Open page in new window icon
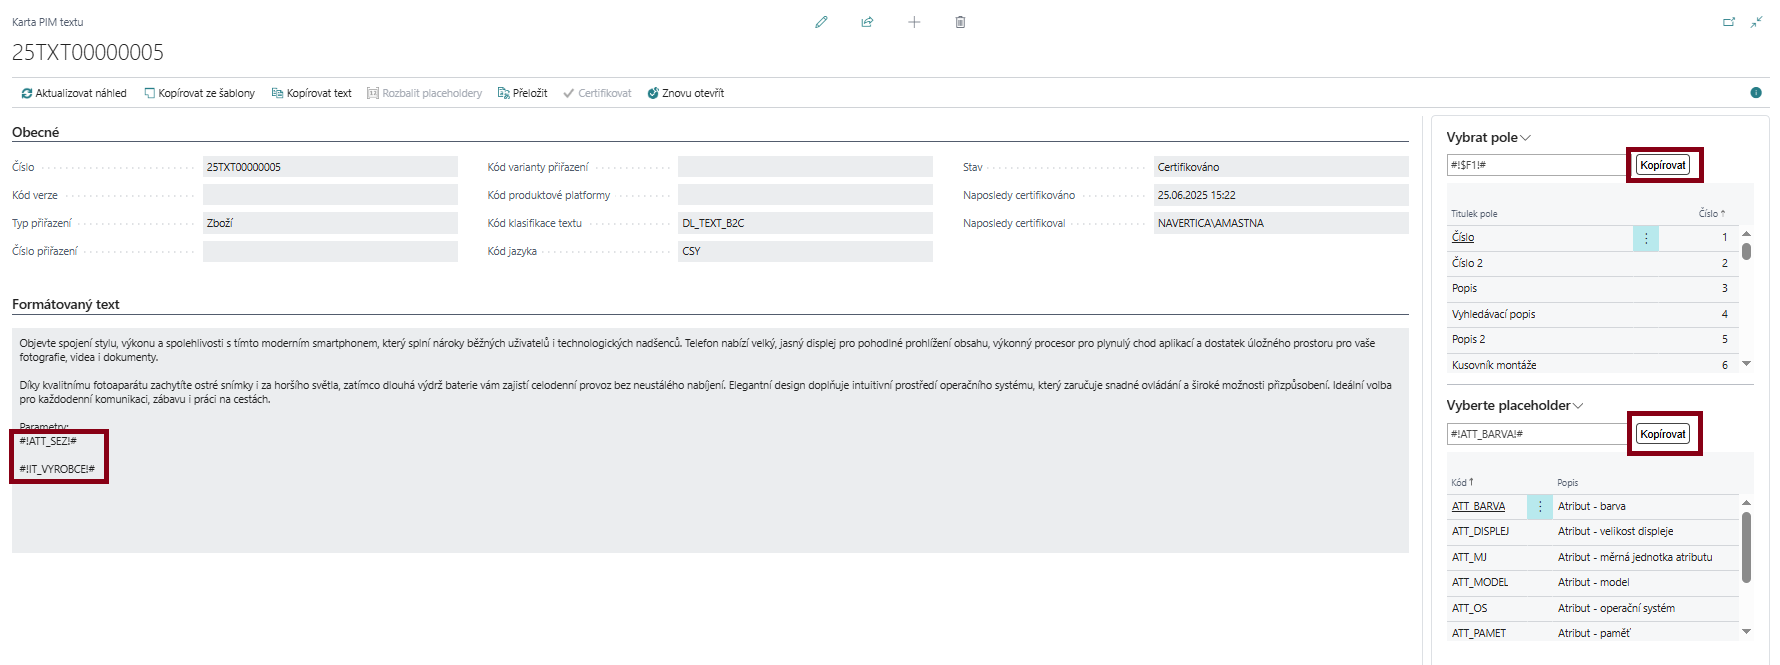The height and width of the screenshot is (665, 1780). 1728,22
